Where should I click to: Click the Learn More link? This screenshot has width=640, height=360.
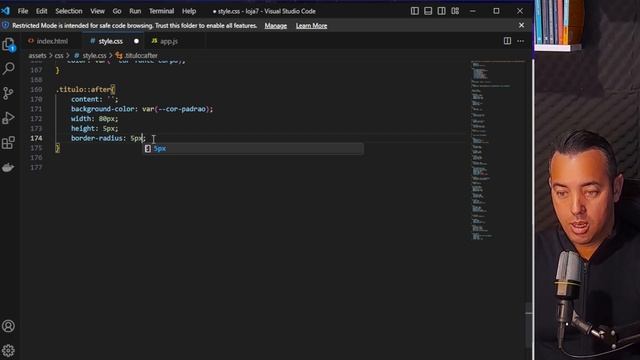[x=311, y=26]
